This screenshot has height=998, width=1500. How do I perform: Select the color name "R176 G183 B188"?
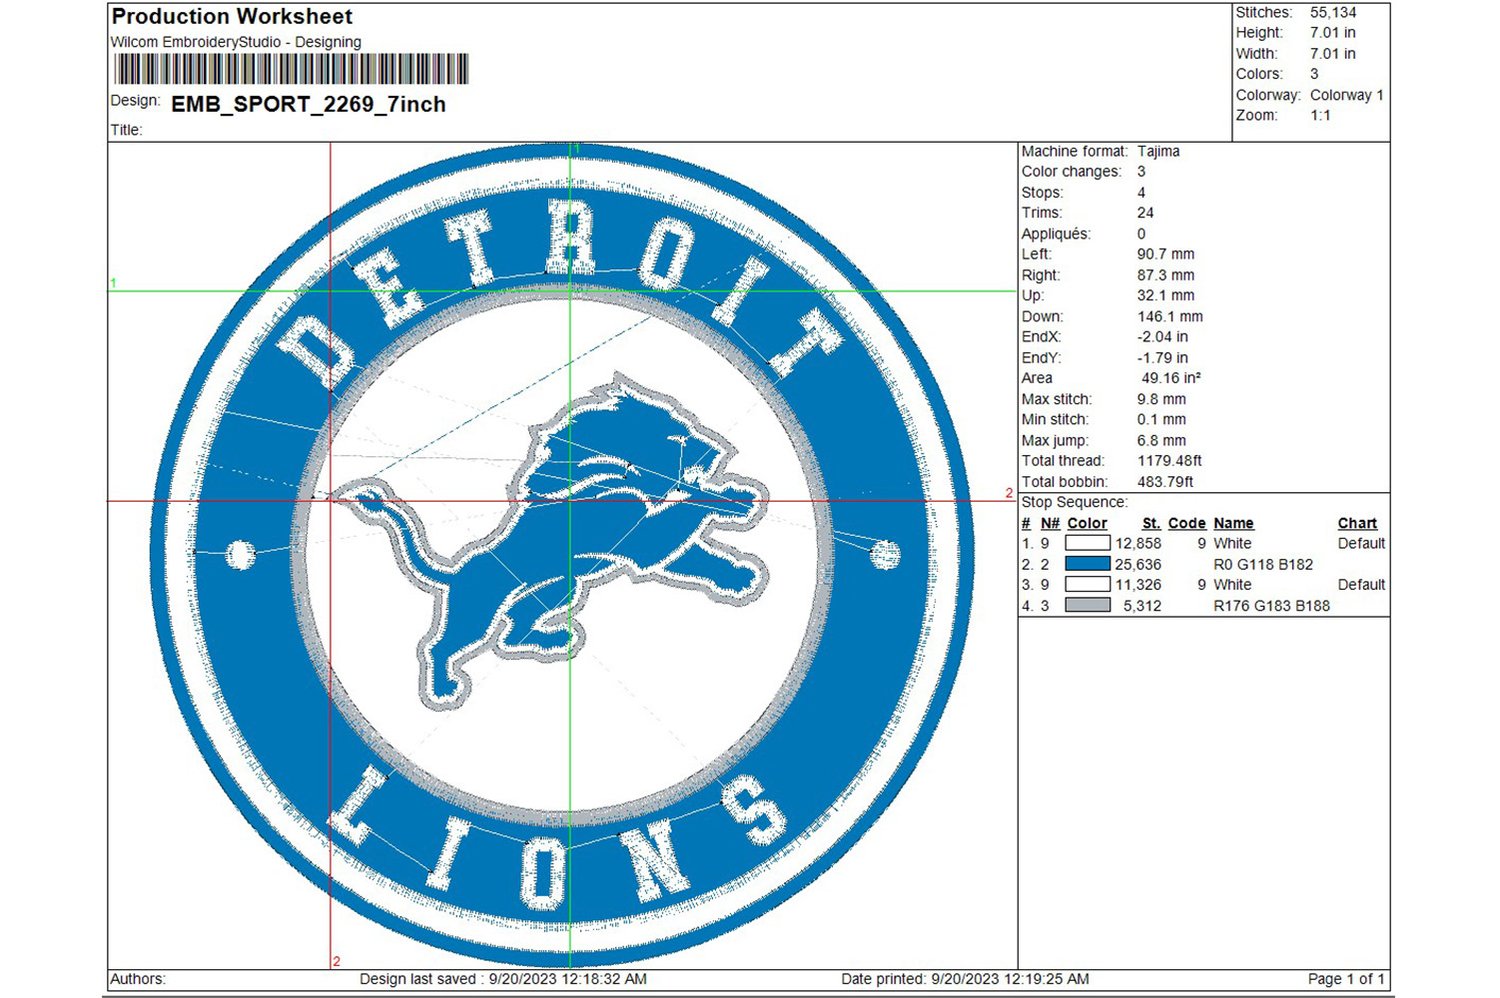pyautogui.click(x=1271, y=605)
